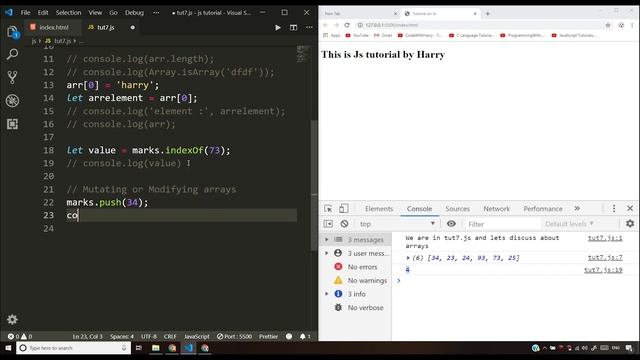
Task: Clear the console output
Action: coord(344,224)
